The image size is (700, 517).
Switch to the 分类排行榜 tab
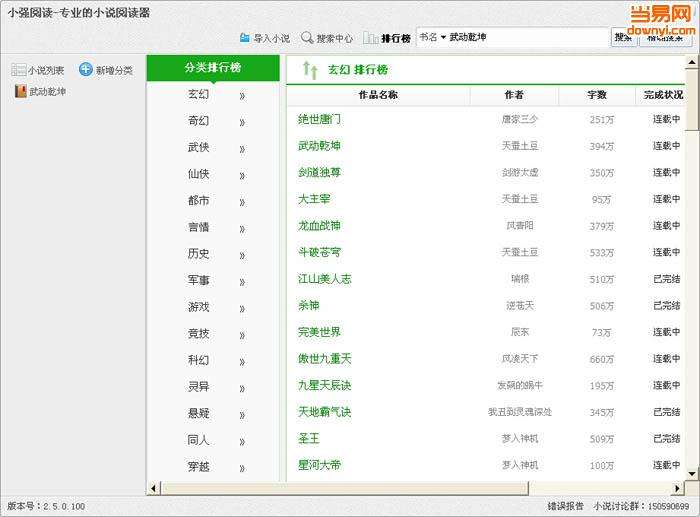(212, 68)
